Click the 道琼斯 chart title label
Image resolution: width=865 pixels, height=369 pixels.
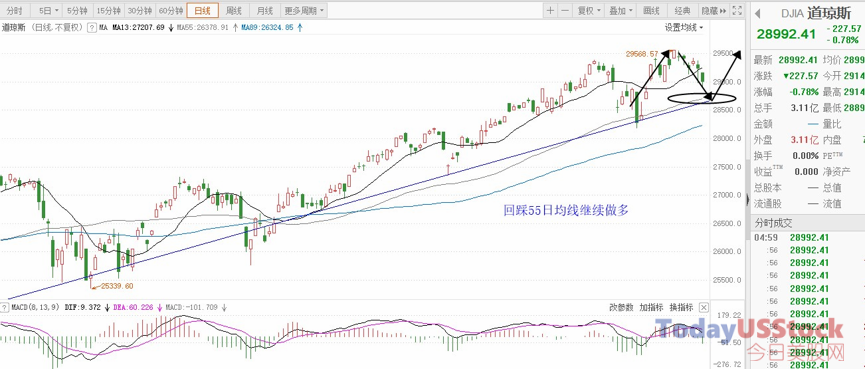pyautogui.click(x=15, y=27)
